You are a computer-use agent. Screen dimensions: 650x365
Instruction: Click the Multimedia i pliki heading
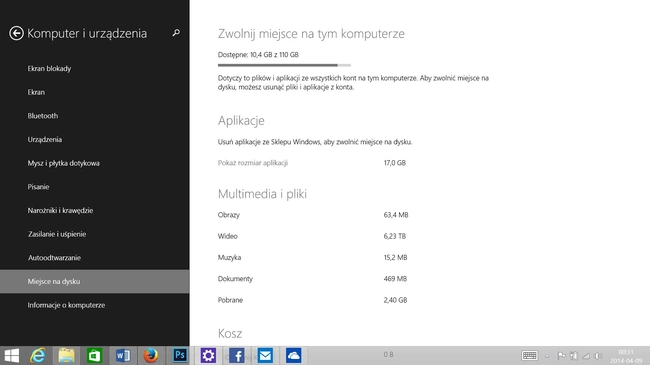(x=262, y=194)
